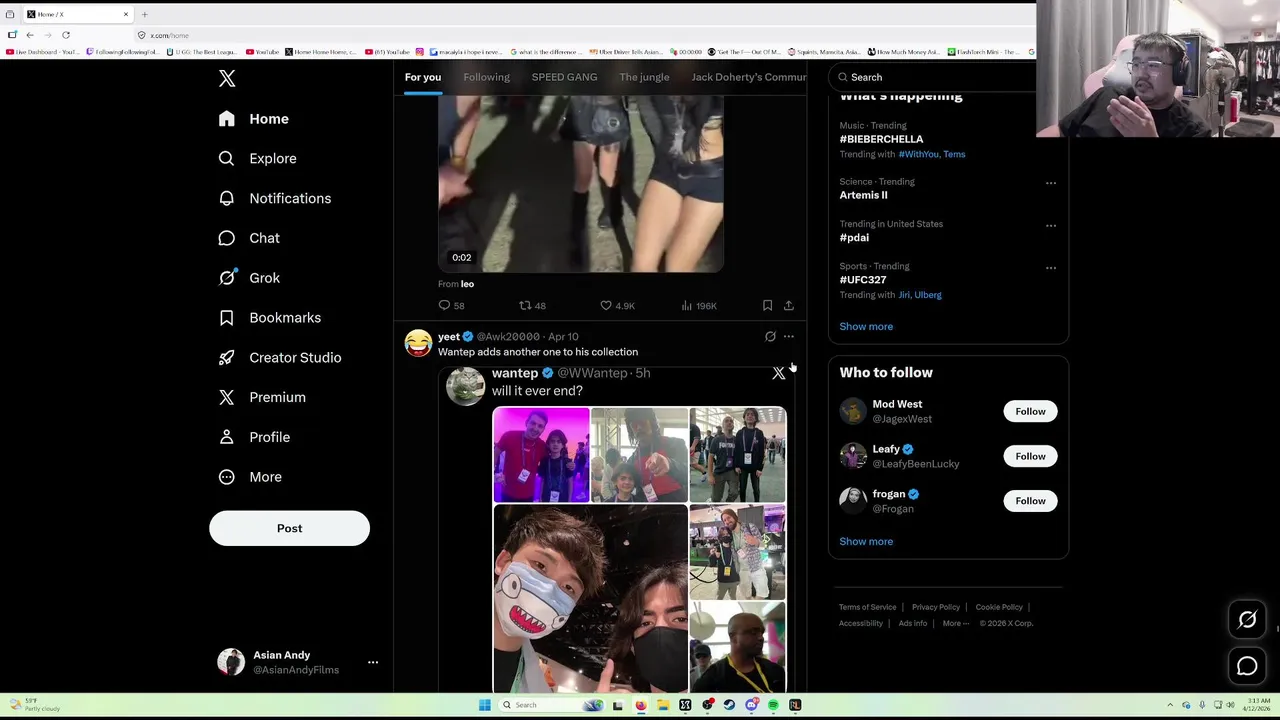
Task: Click the X logo in the sidebar
Action: pyautogui.click(x=227, y=79)
